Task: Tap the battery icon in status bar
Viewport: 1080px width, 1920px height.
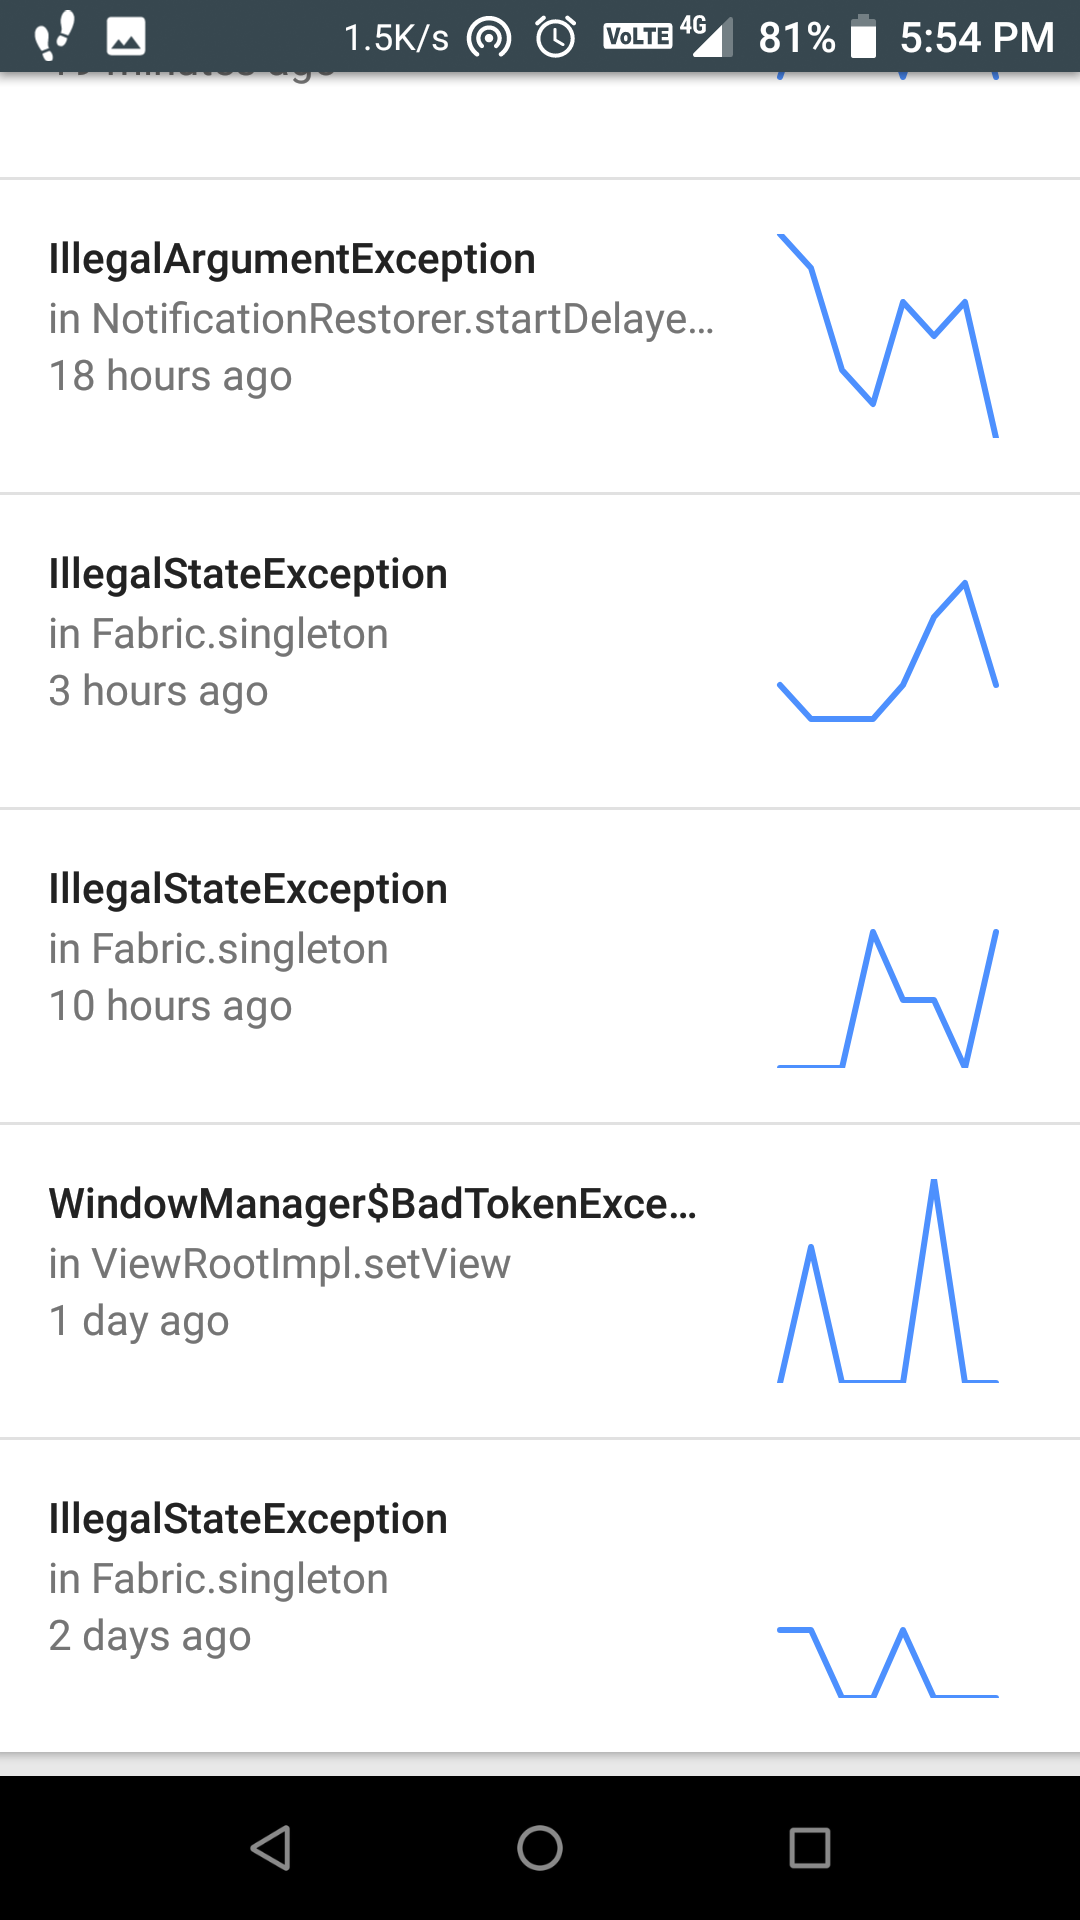Action: point(864,37)
